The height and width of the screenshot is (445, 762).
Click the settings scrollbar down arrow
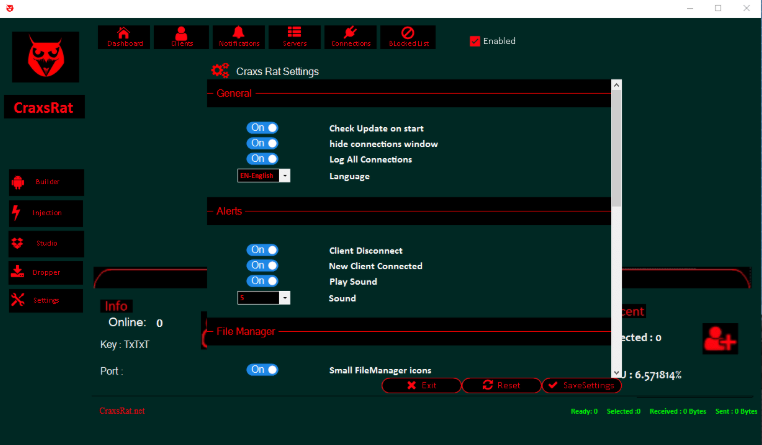[x=616, y=373]
